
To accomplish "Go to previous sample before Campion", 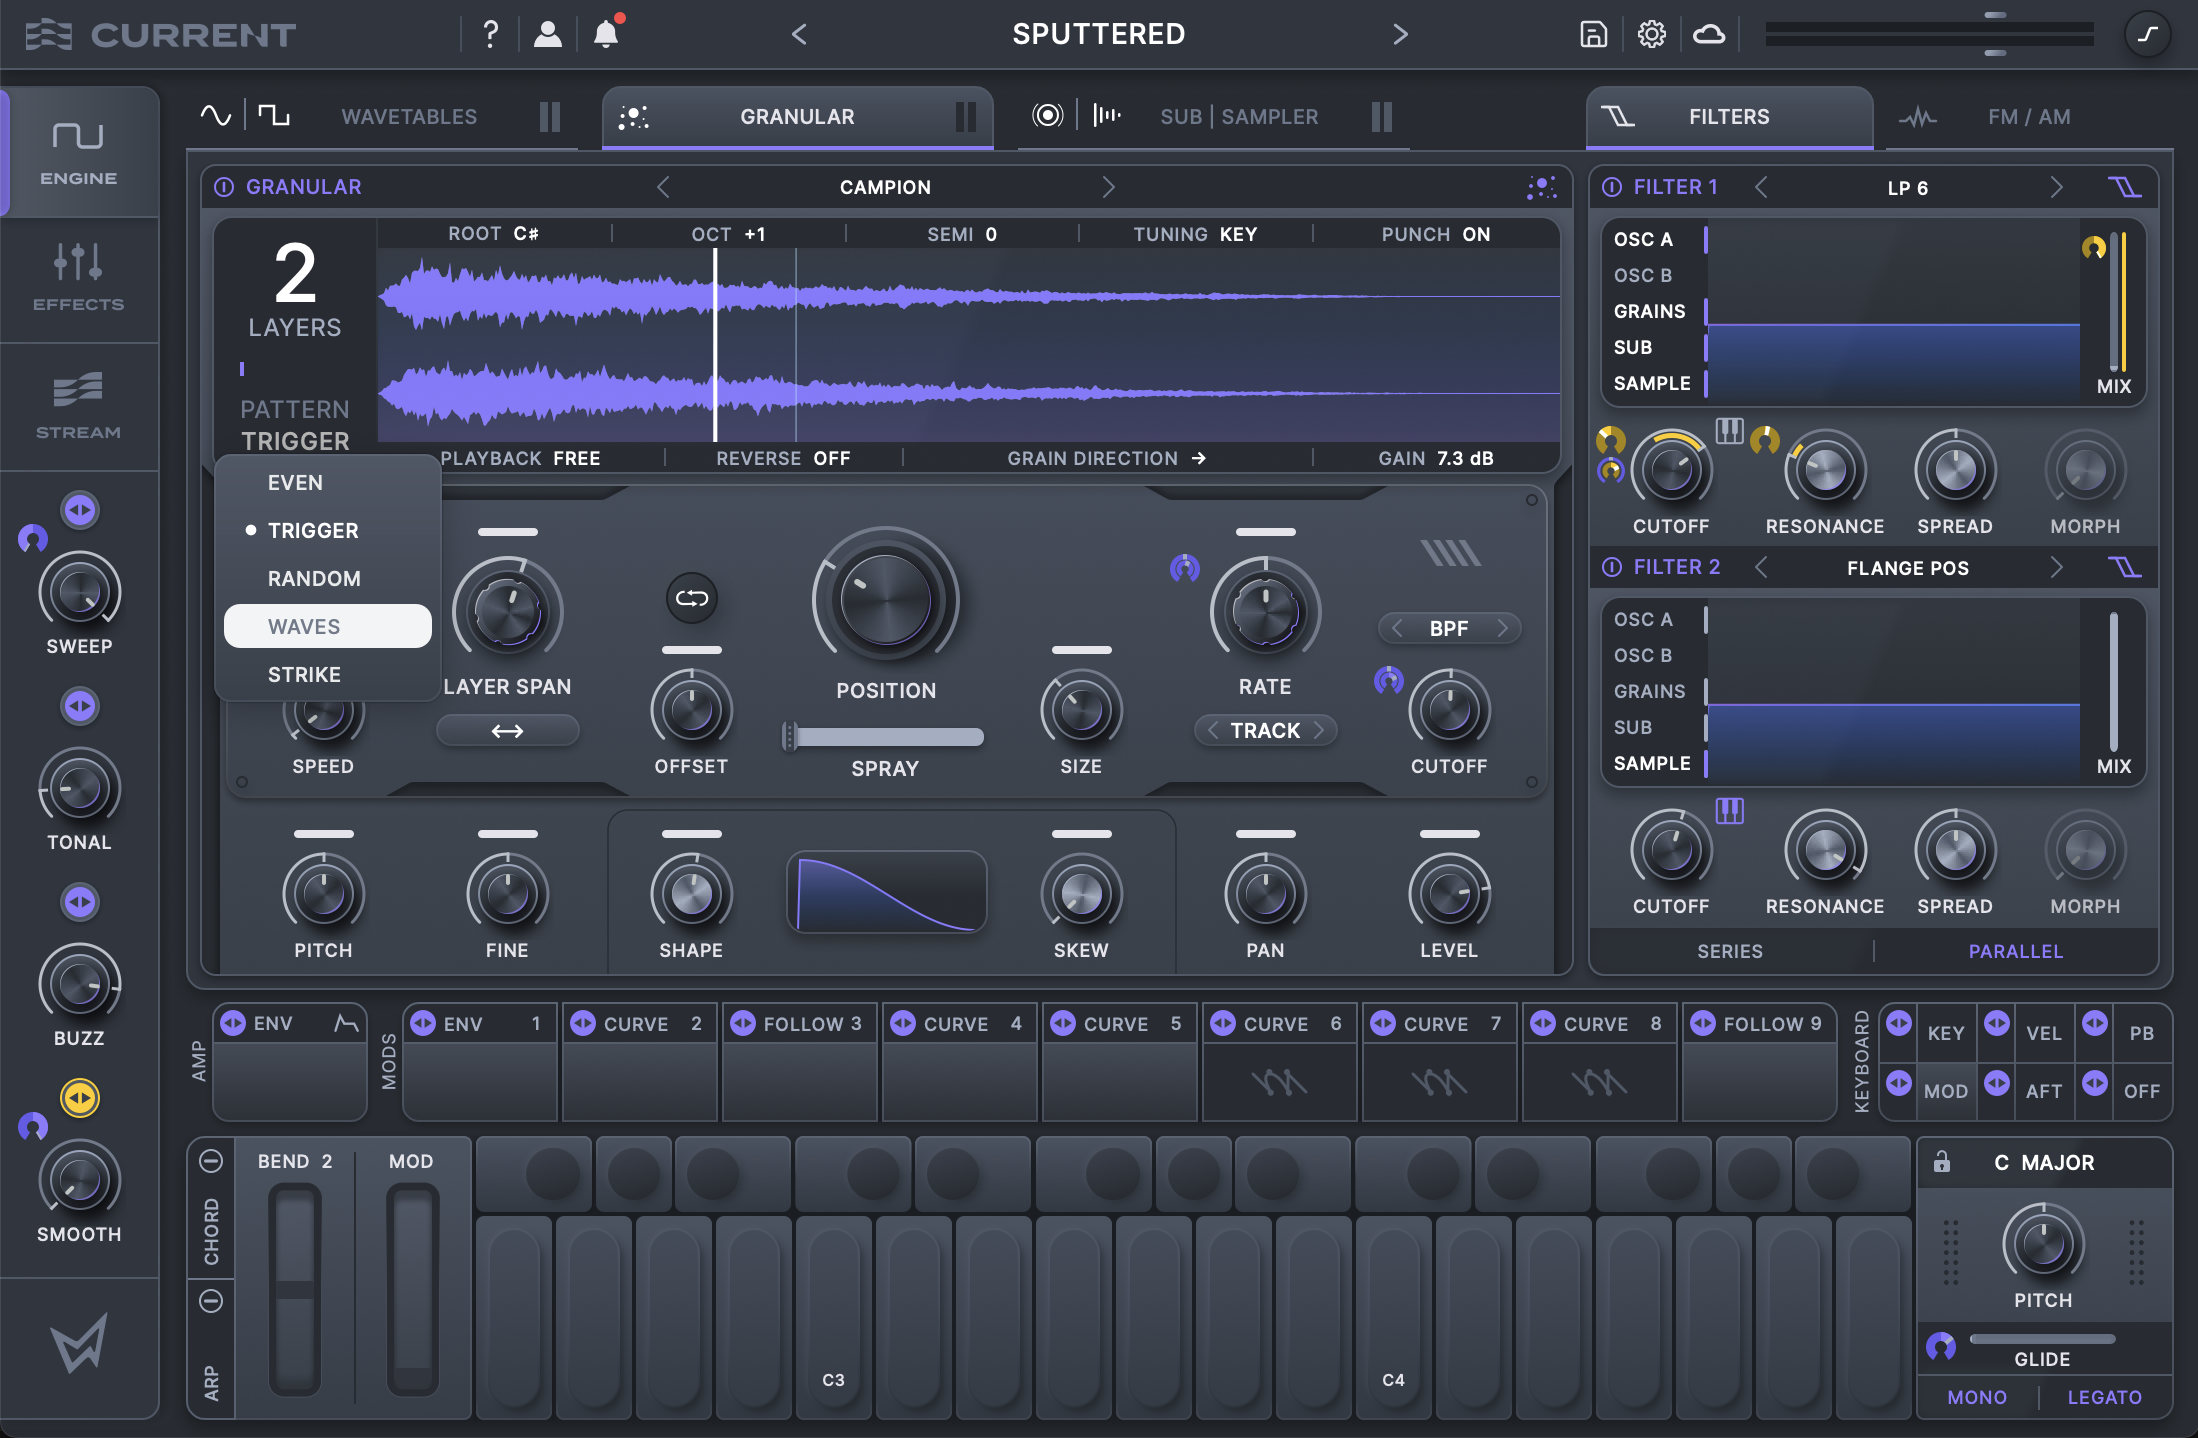I will (x=663, y=187).
